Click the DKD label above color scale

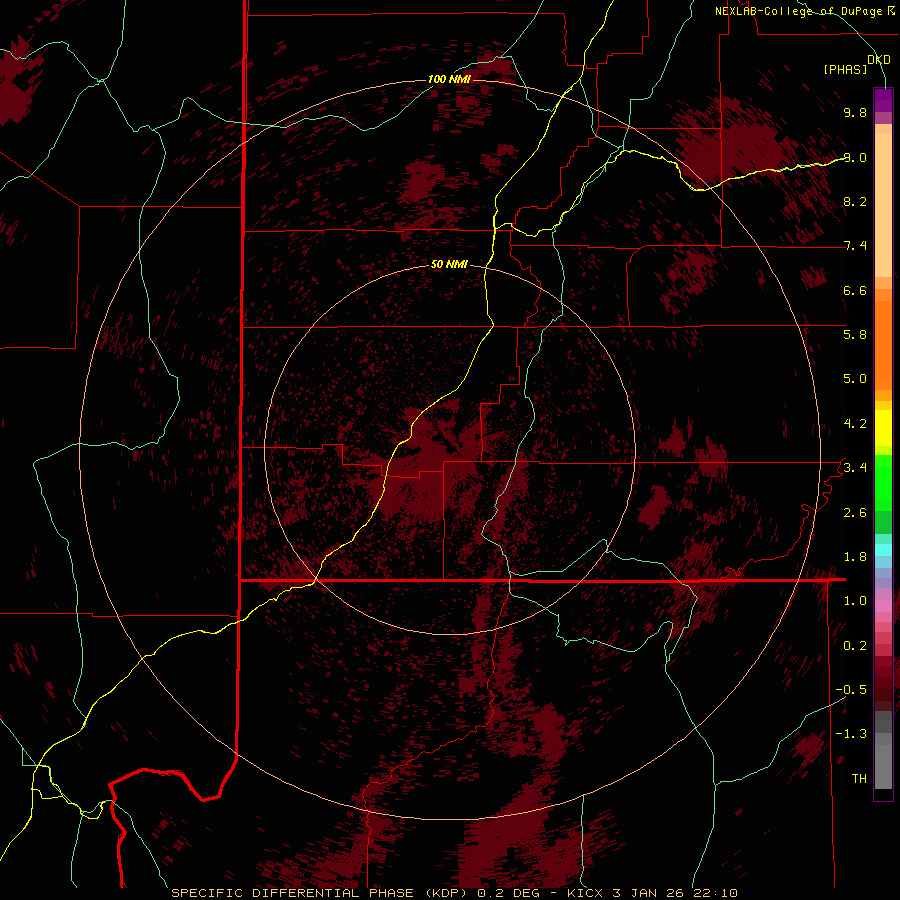pos(879,59)
